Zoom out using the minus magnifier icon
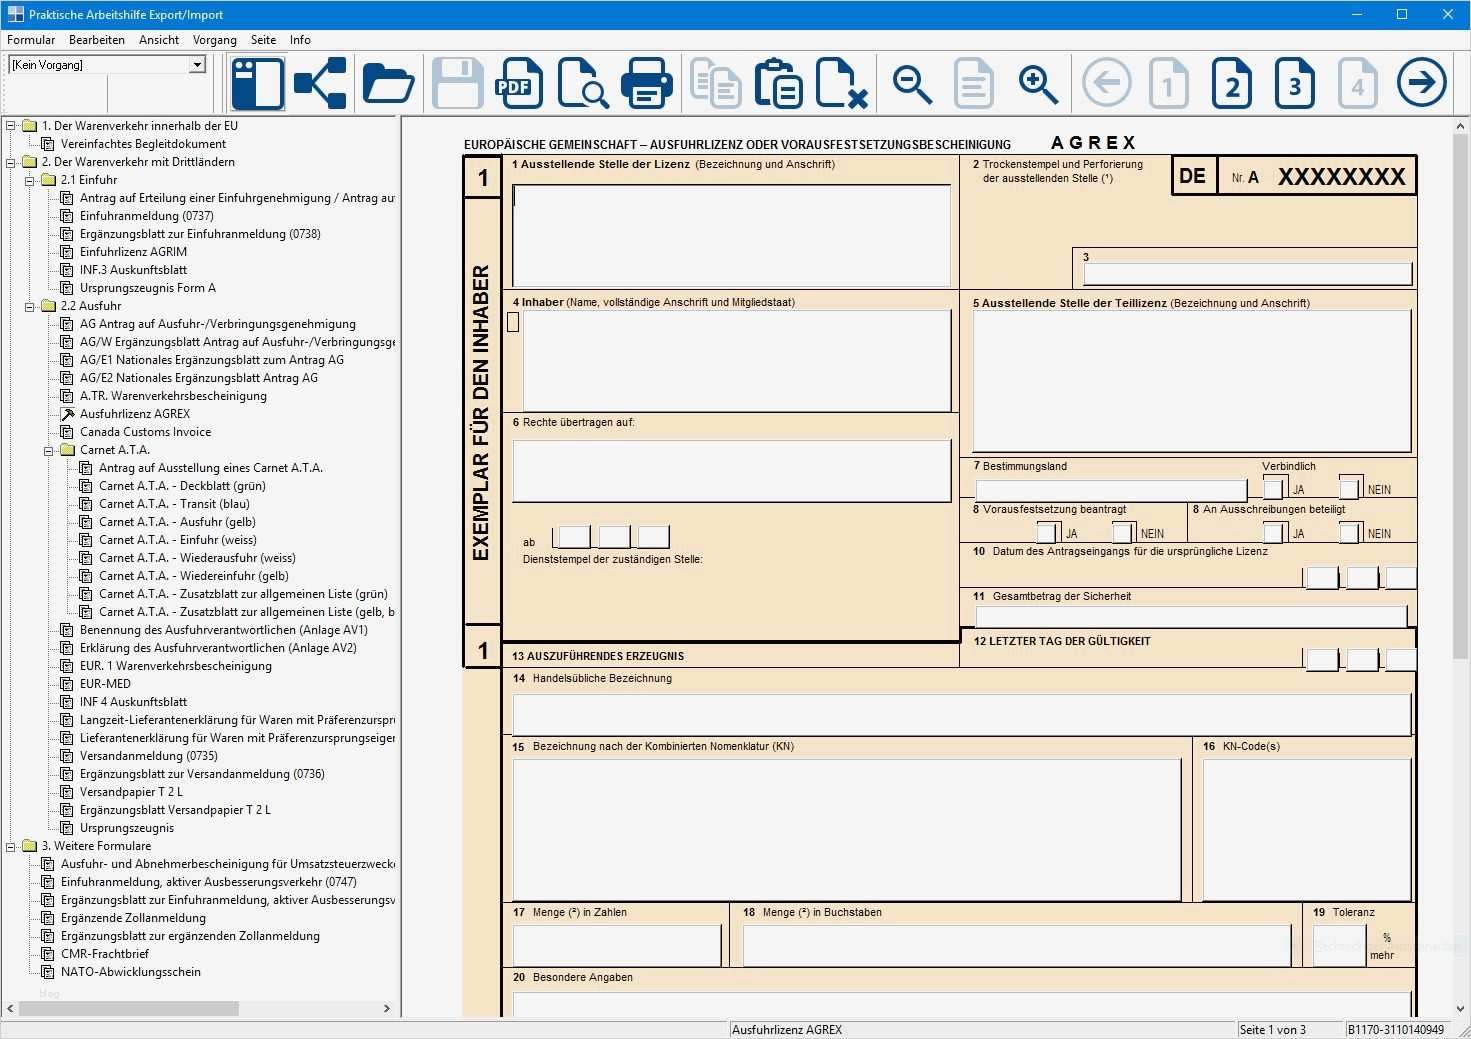This screenshot has width=1471, height=1039. point(912,83)
